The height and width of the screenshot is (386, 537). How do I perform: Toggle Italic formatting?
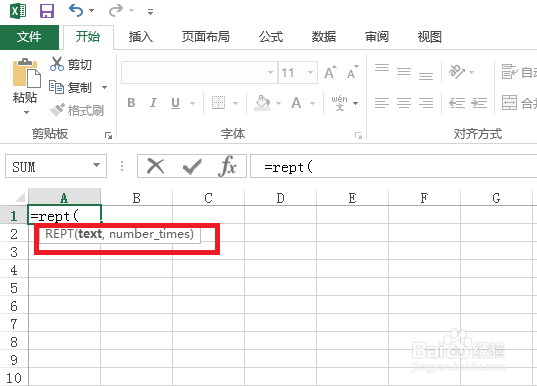[153, 103]
